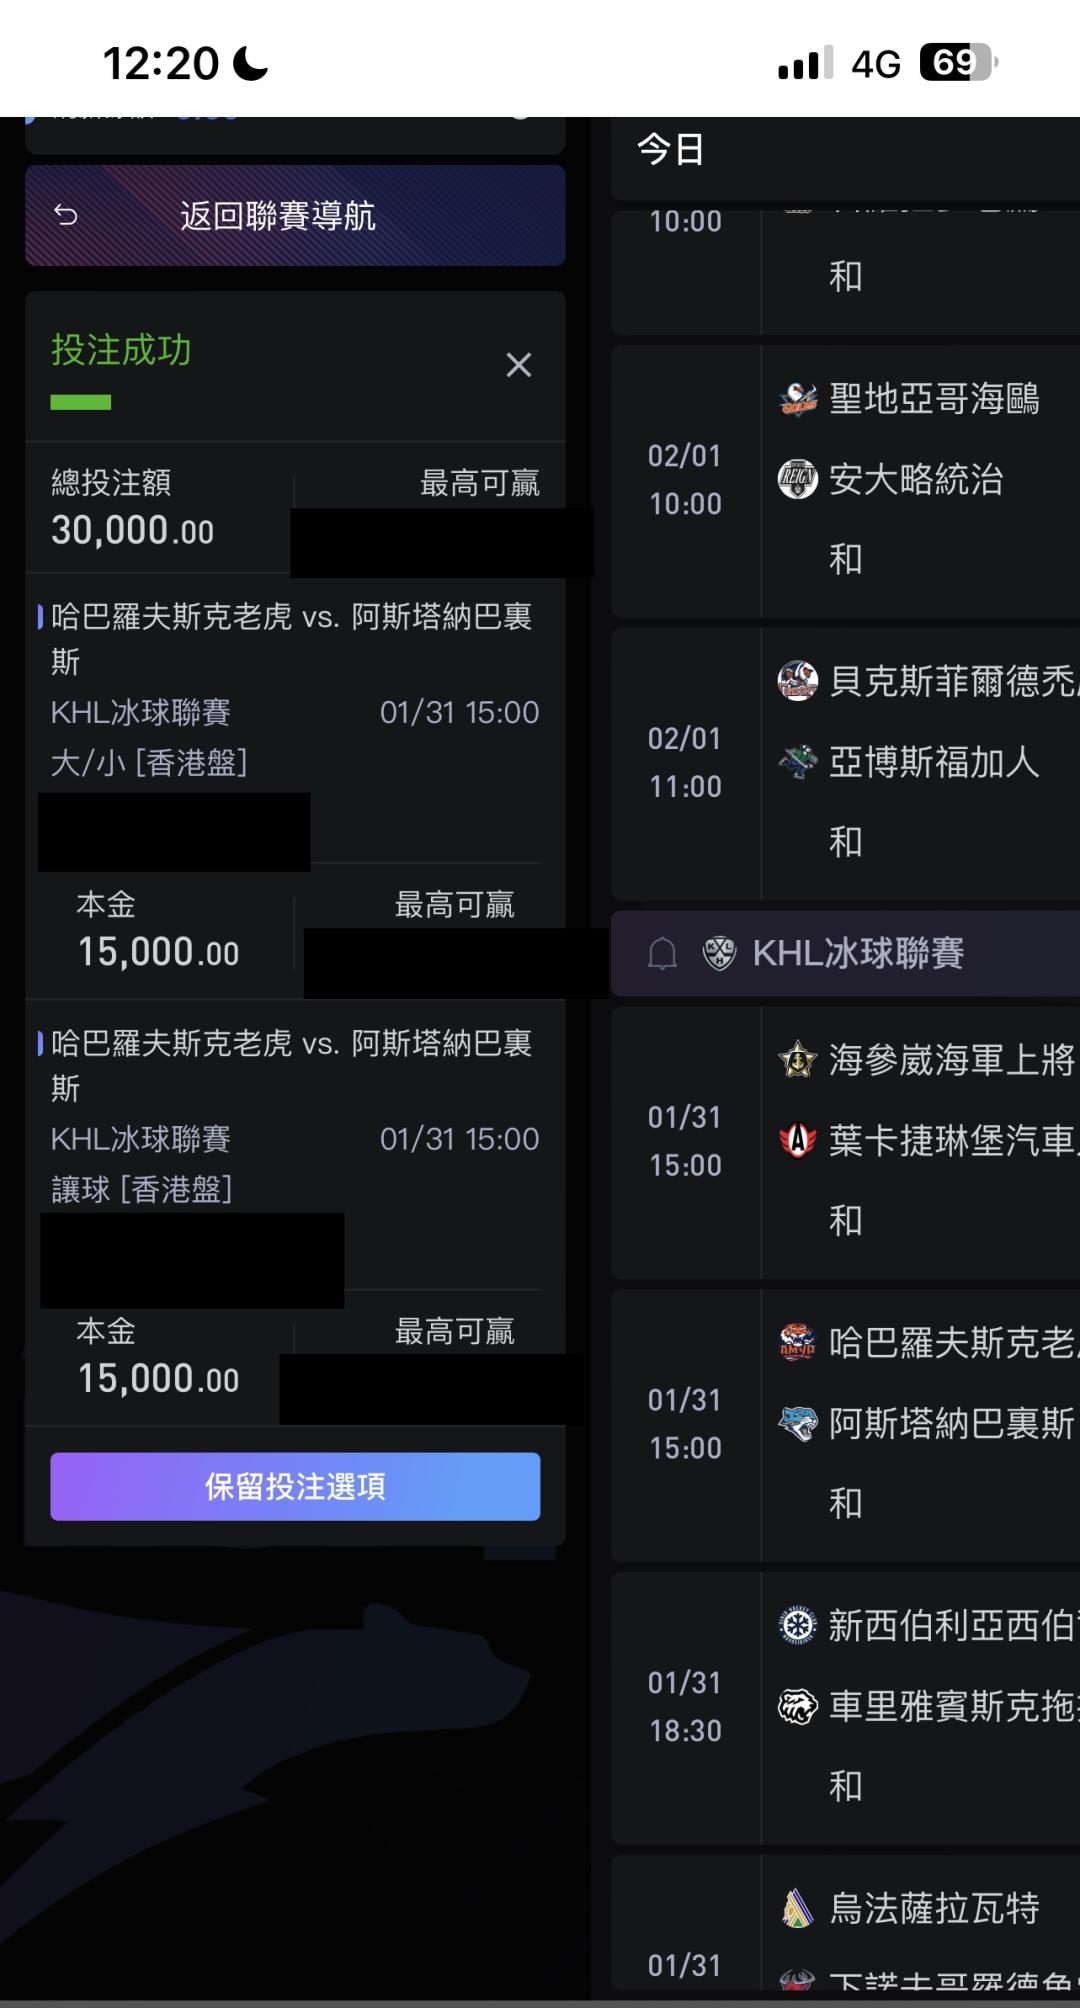
Task: Tap the 葉卡捷琳堡汽車 team logo
Action: click(798, 1140)
